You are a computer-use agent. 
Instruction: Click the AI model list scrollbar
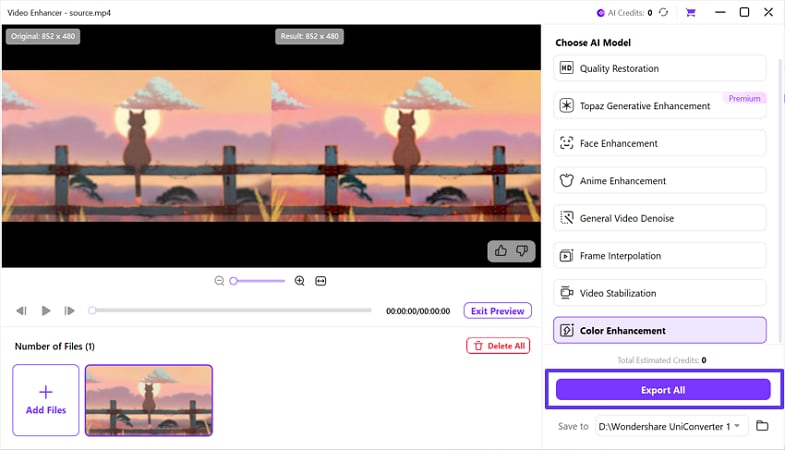[x=780, y=200]
